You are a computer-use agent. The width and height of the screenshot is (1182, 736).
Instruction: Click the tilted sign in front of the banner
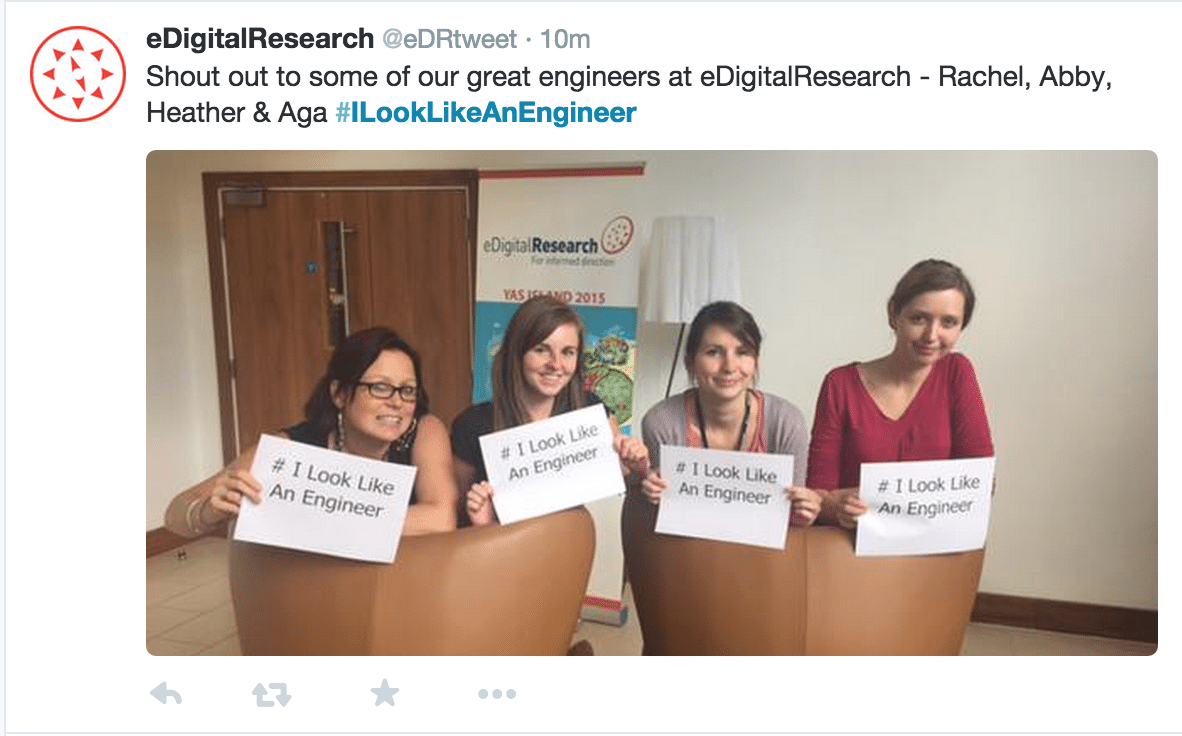[553, 462]
